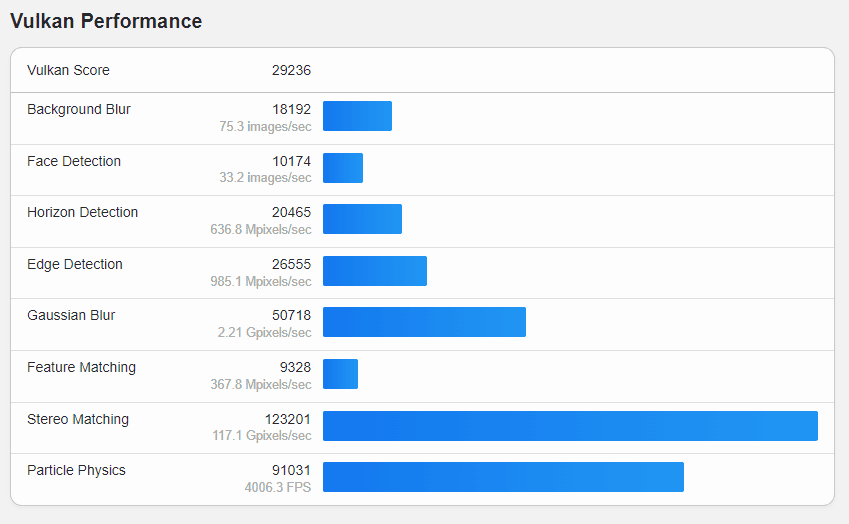Click the 985.1 Mpixels/sec value
Viewport: 849px width, 524px height.
[x=261, y=281]
